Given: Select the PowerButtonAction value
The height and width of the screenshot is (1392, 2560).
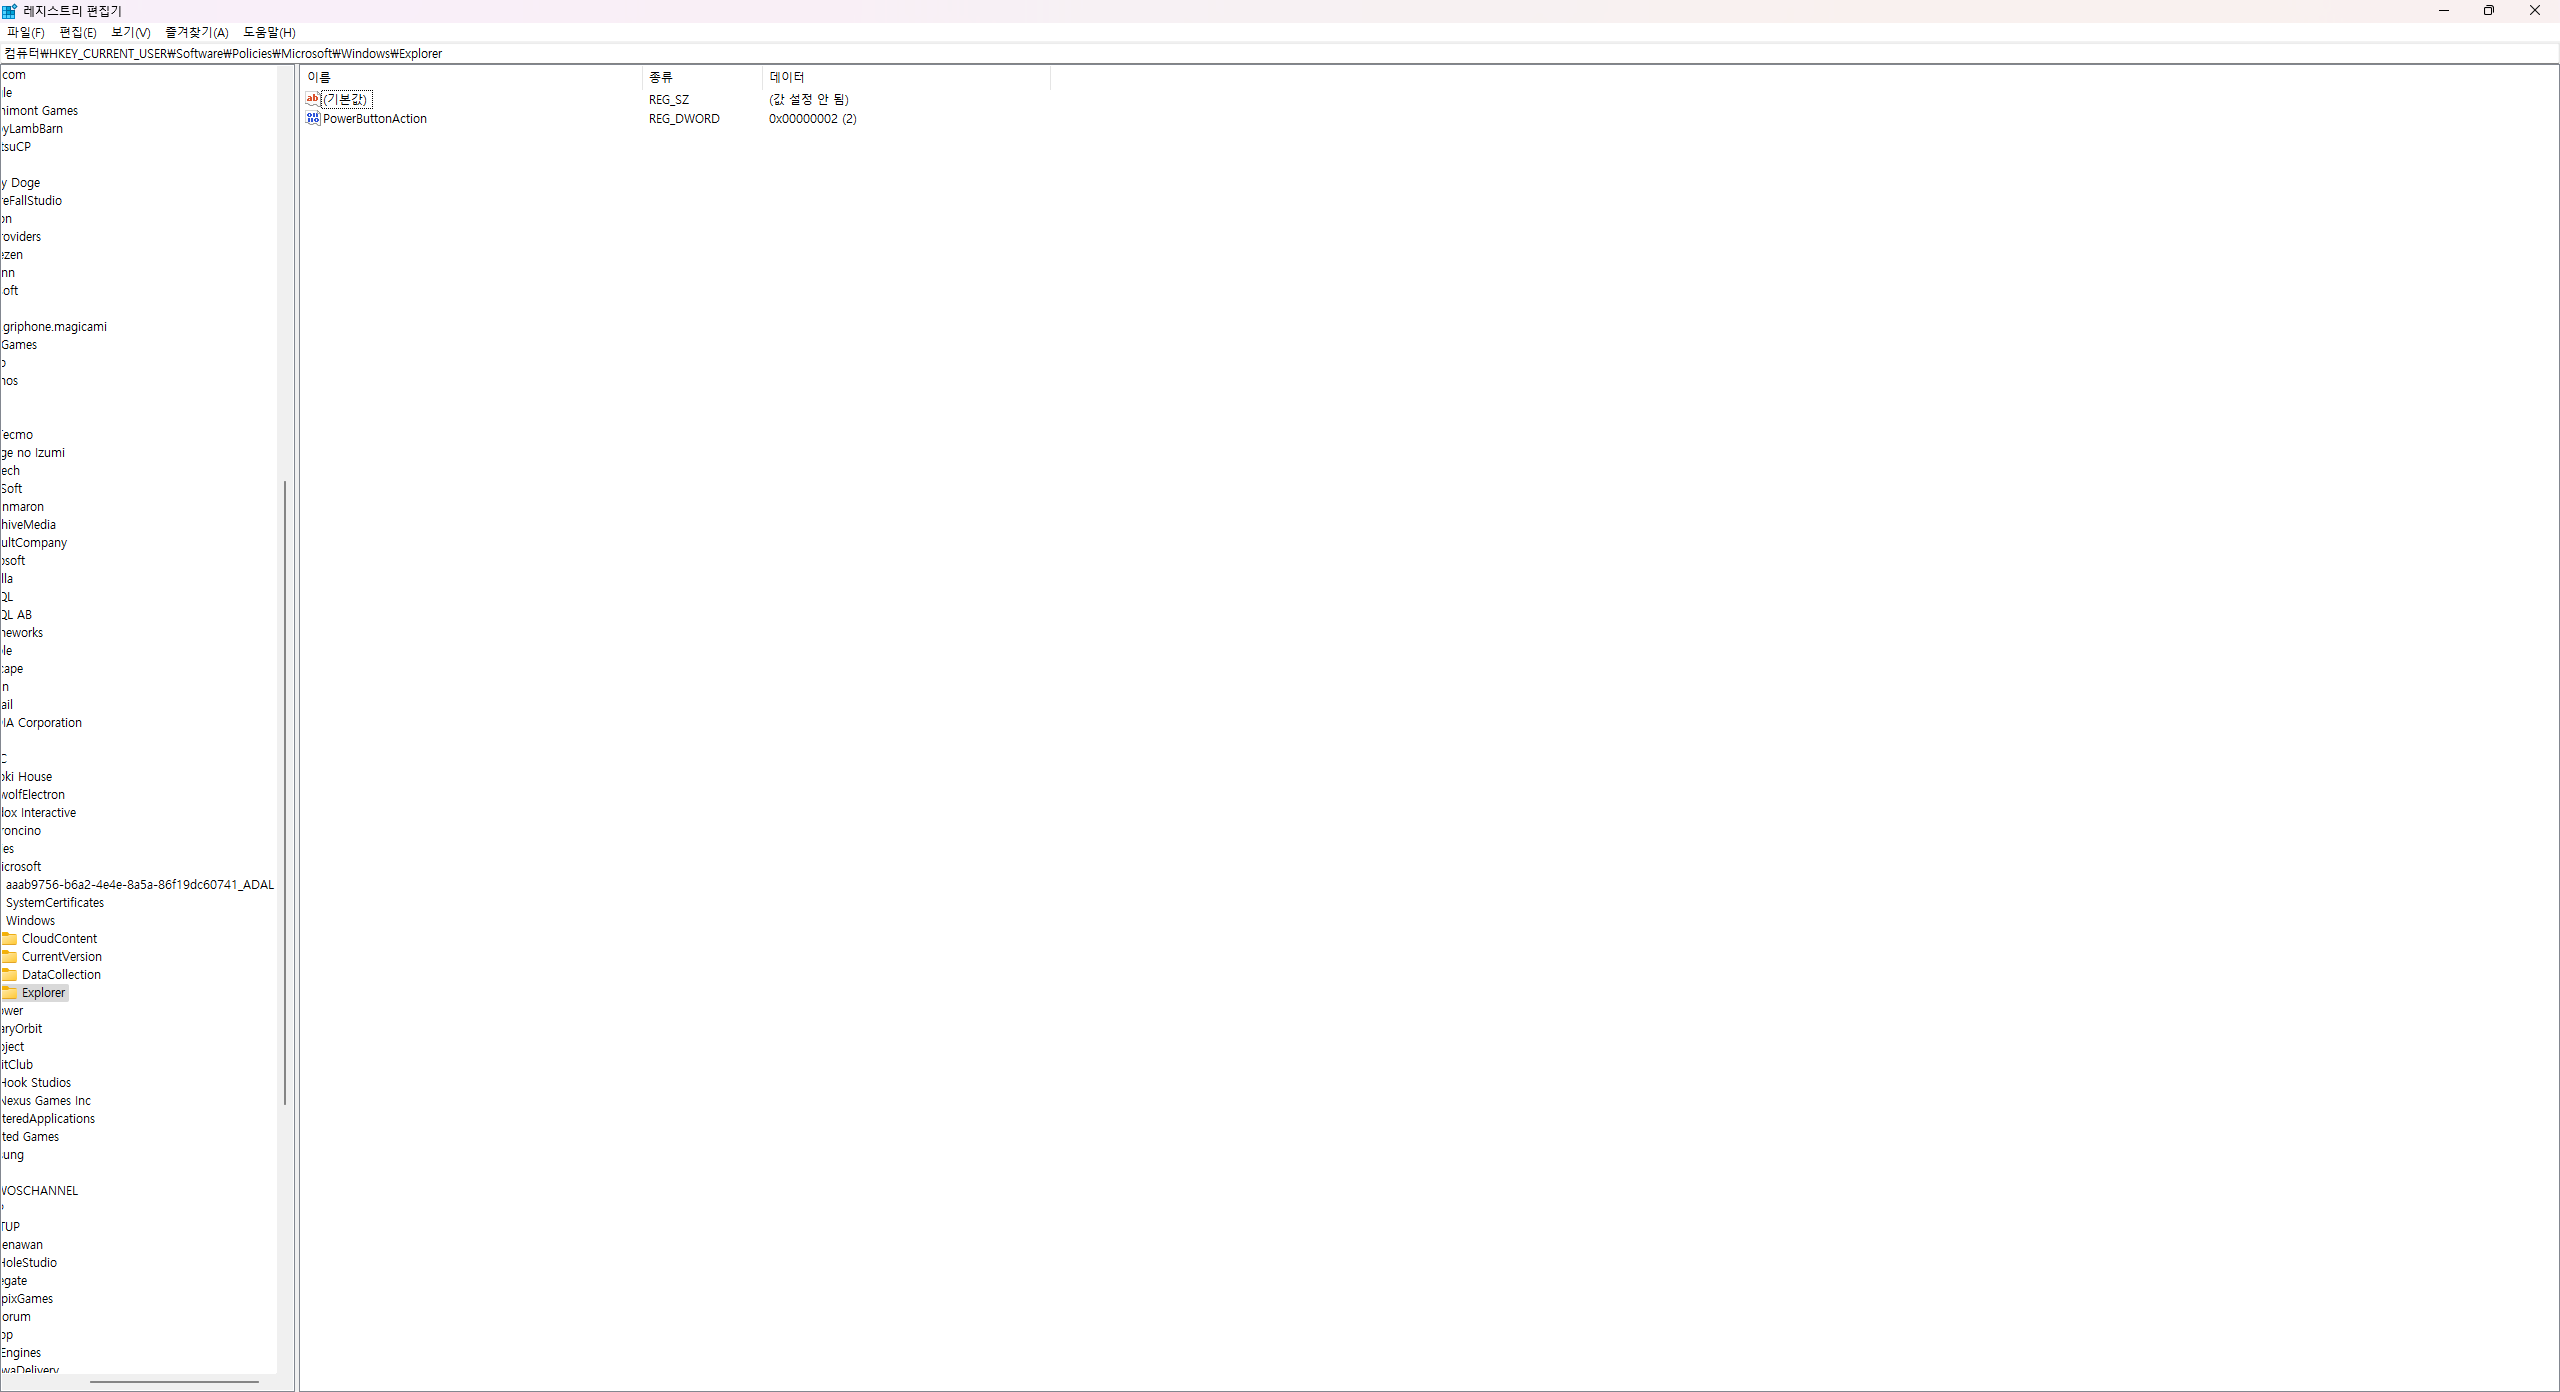Looking at the screenshot, I should [375, 118].
